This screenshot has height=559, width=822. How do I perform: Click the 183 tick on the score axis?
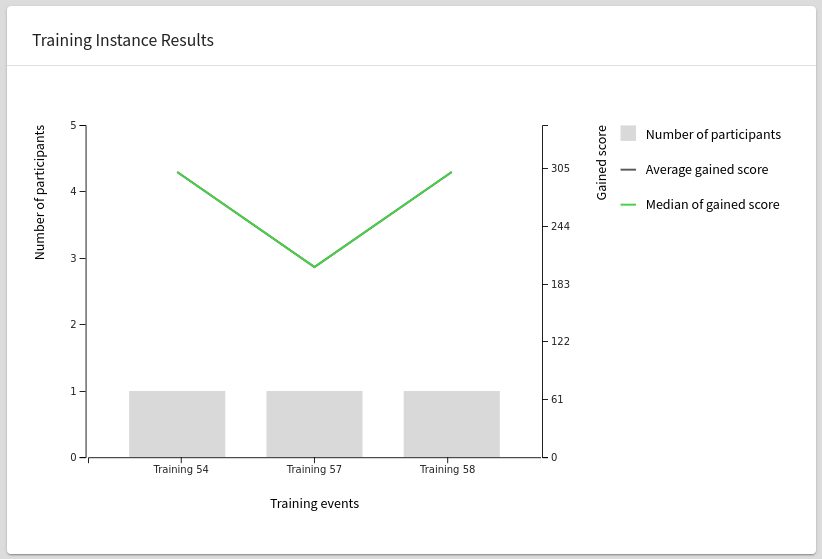[560, 284]
